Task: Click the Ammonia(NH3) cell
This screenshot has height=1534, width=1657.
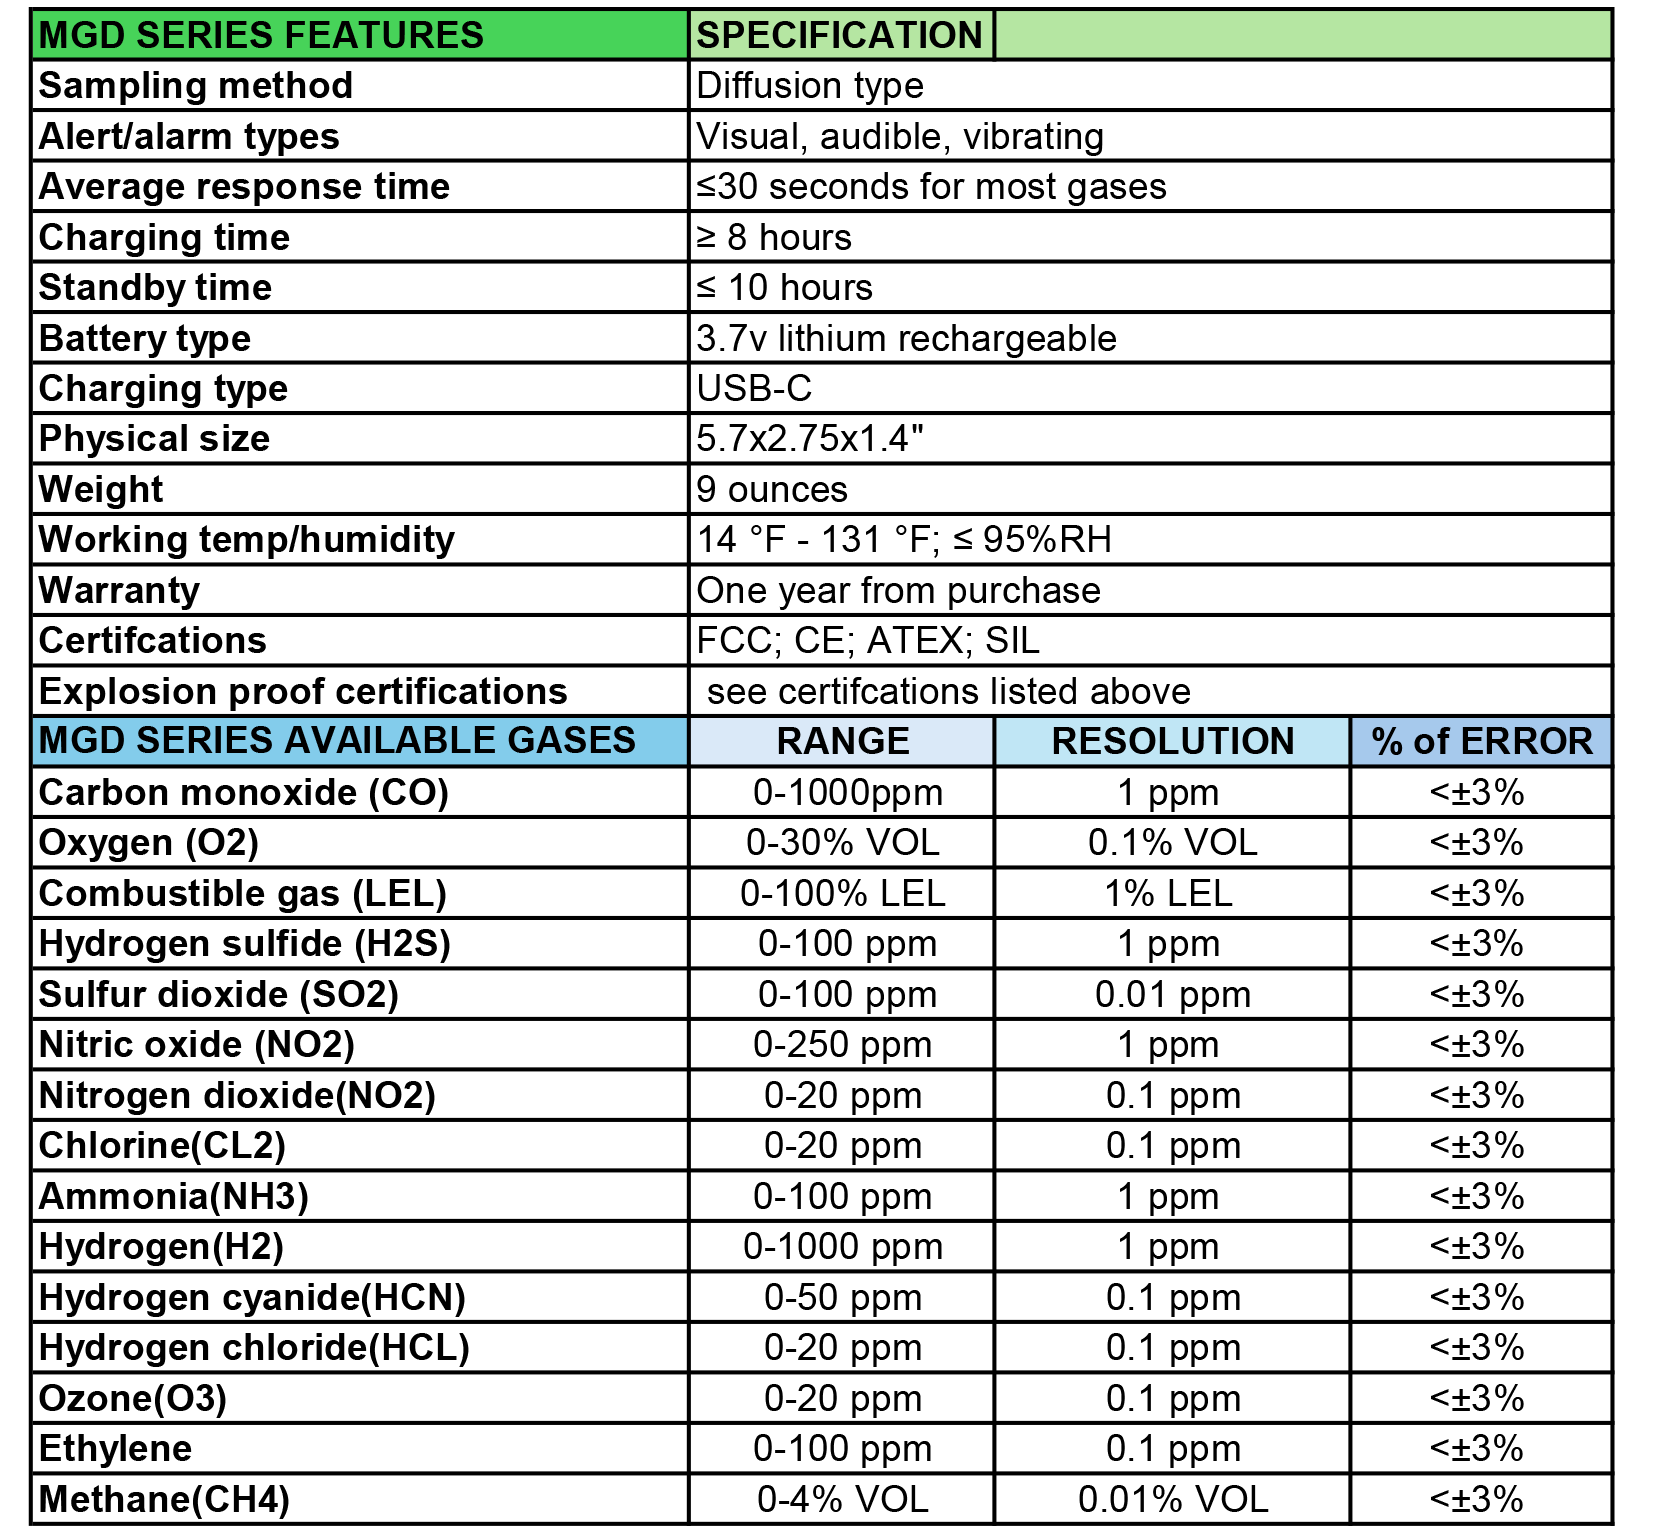Action: tap(359, 1197)
